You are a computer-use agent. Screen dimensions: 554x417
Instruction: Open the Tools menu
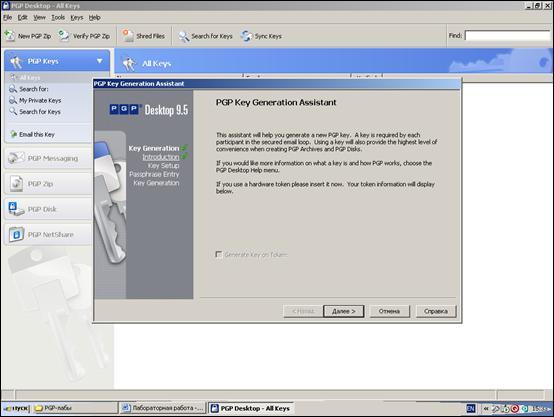pos(58,17)
